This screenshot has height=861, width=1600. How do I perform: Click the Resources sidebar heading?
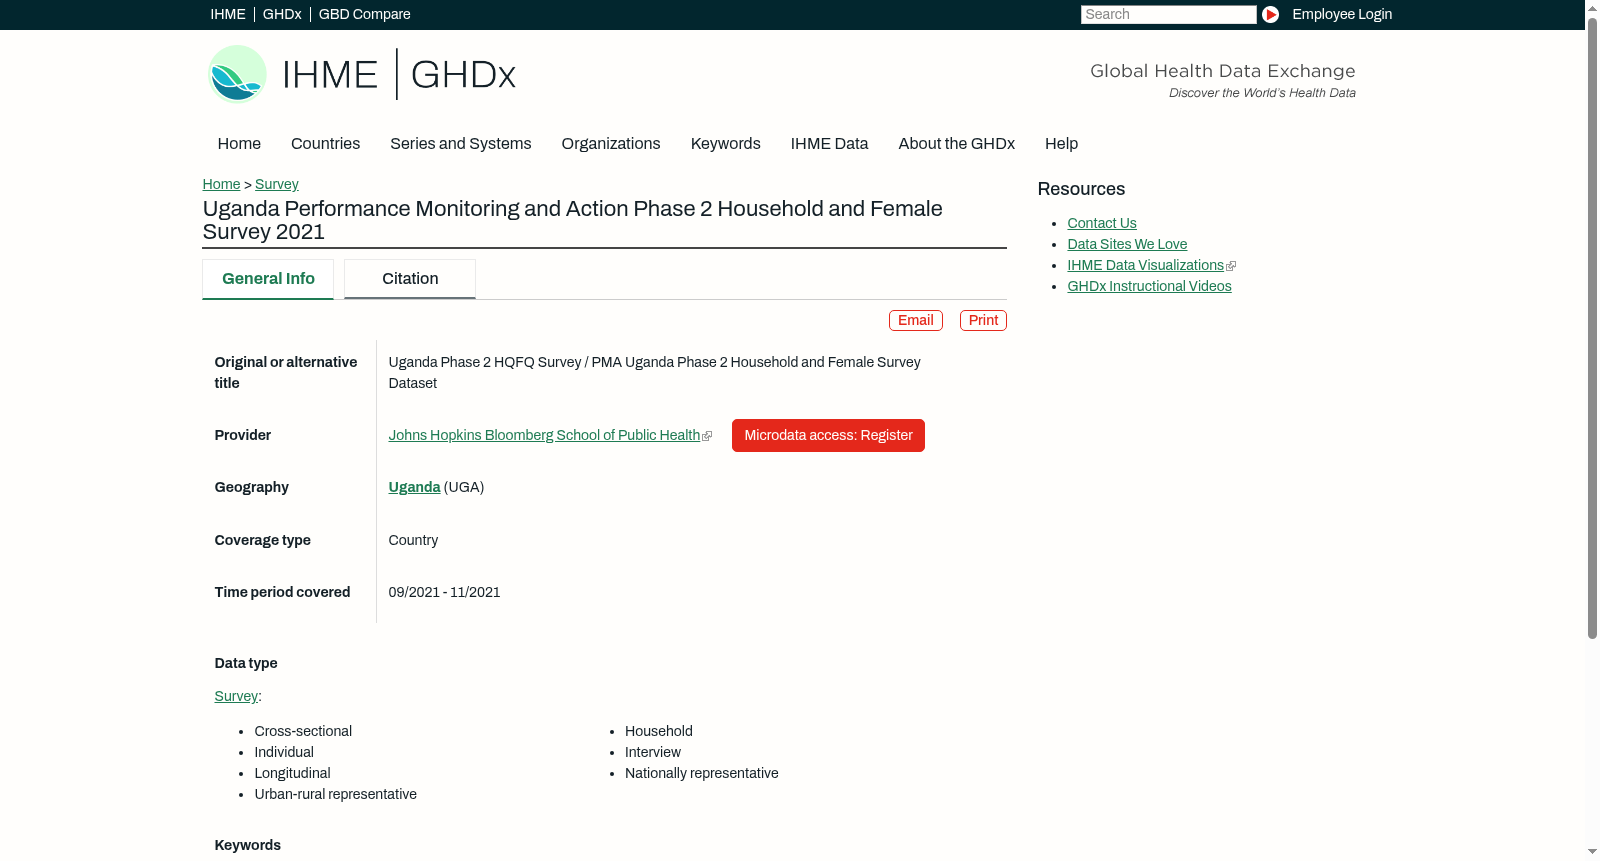tap(1081, 189)
